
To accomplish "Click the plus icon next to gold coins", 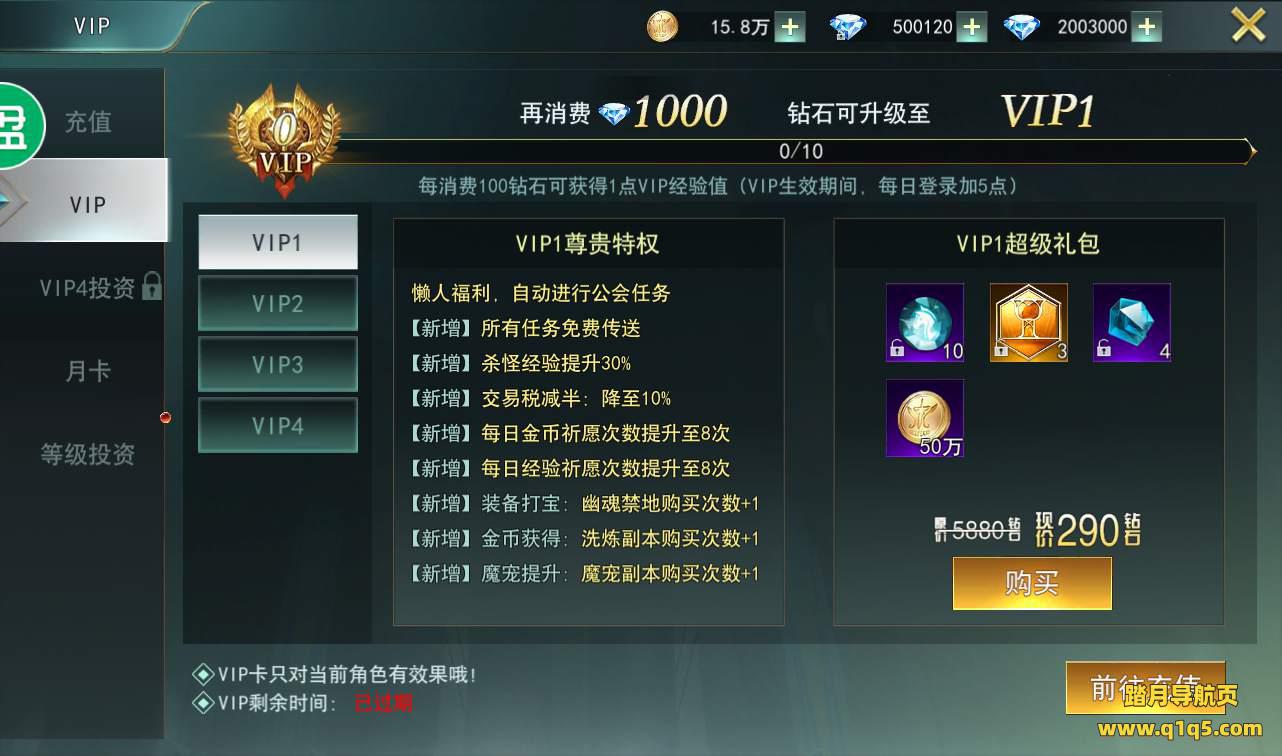I will [x=790, y=27].
